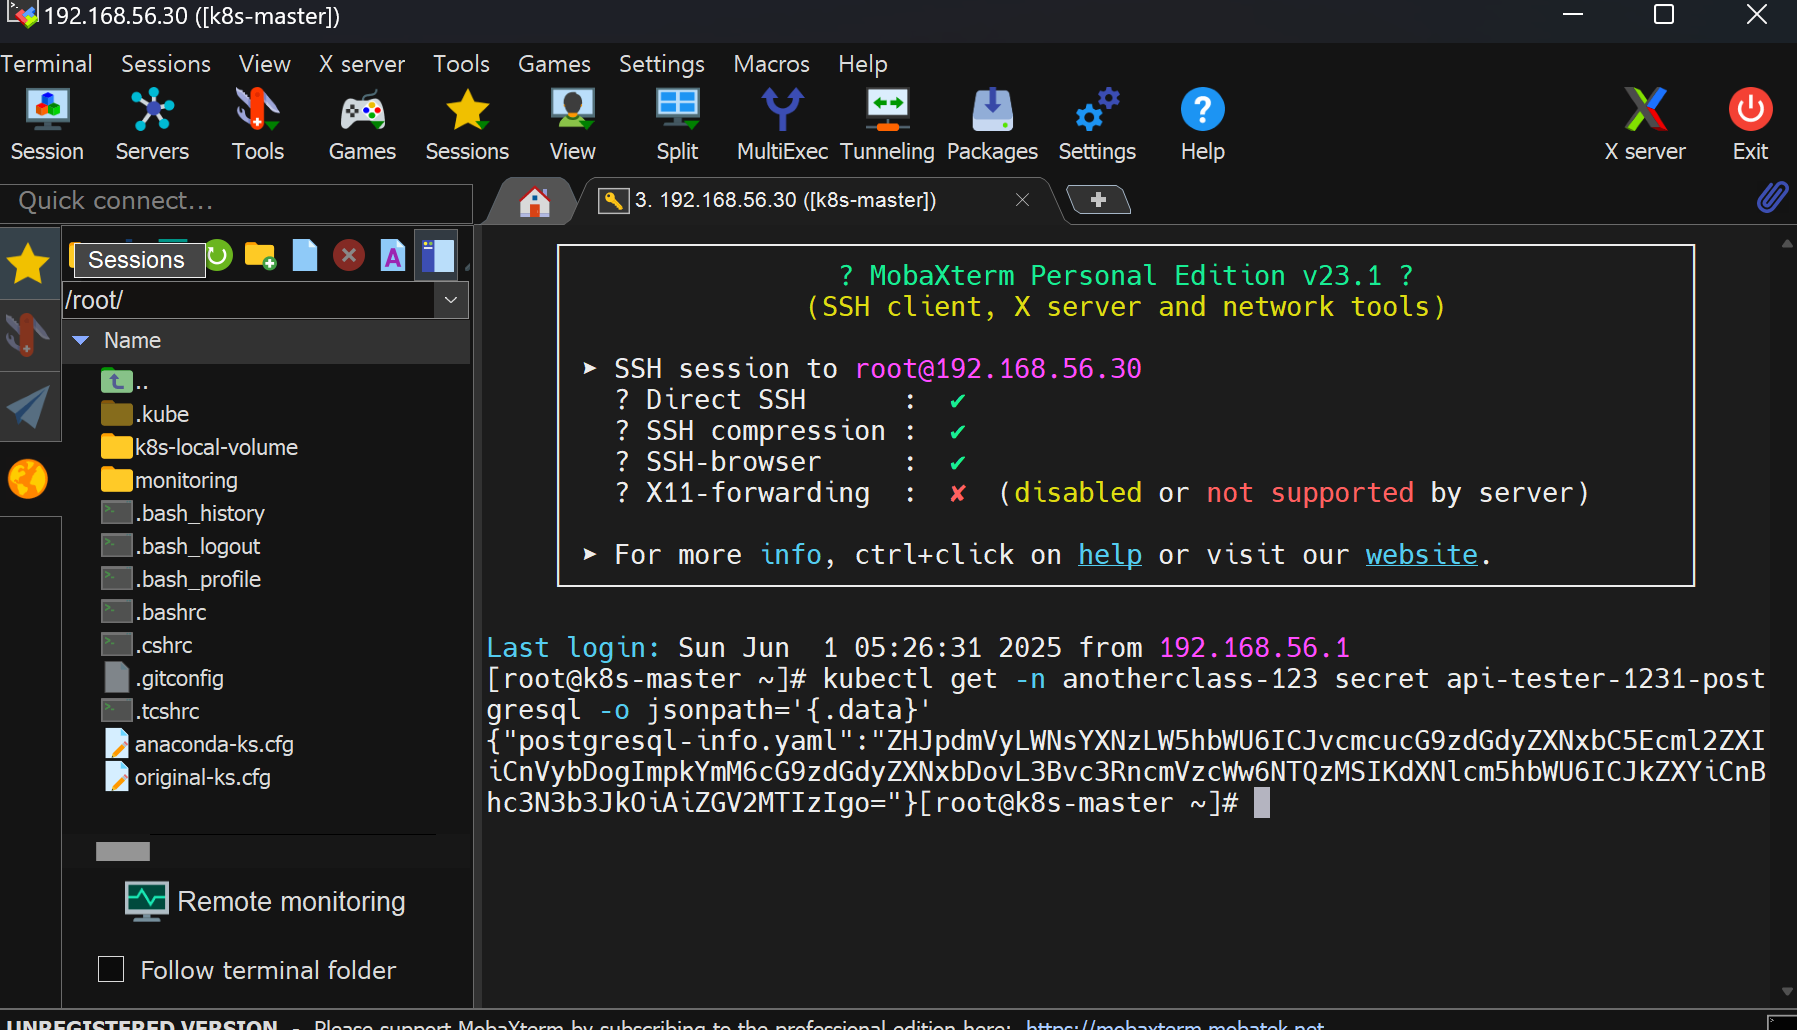This screenshot has width=1797, height=1030.
Task: Select the .kube folder
Action: pos(146,414)
